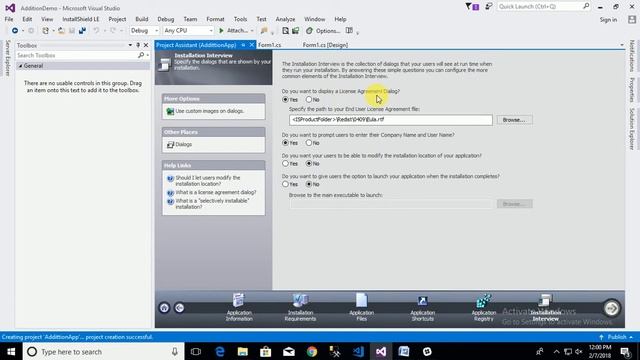
Task: Select Yes for launch application when installation completes
Action: [x=285, y=184]
